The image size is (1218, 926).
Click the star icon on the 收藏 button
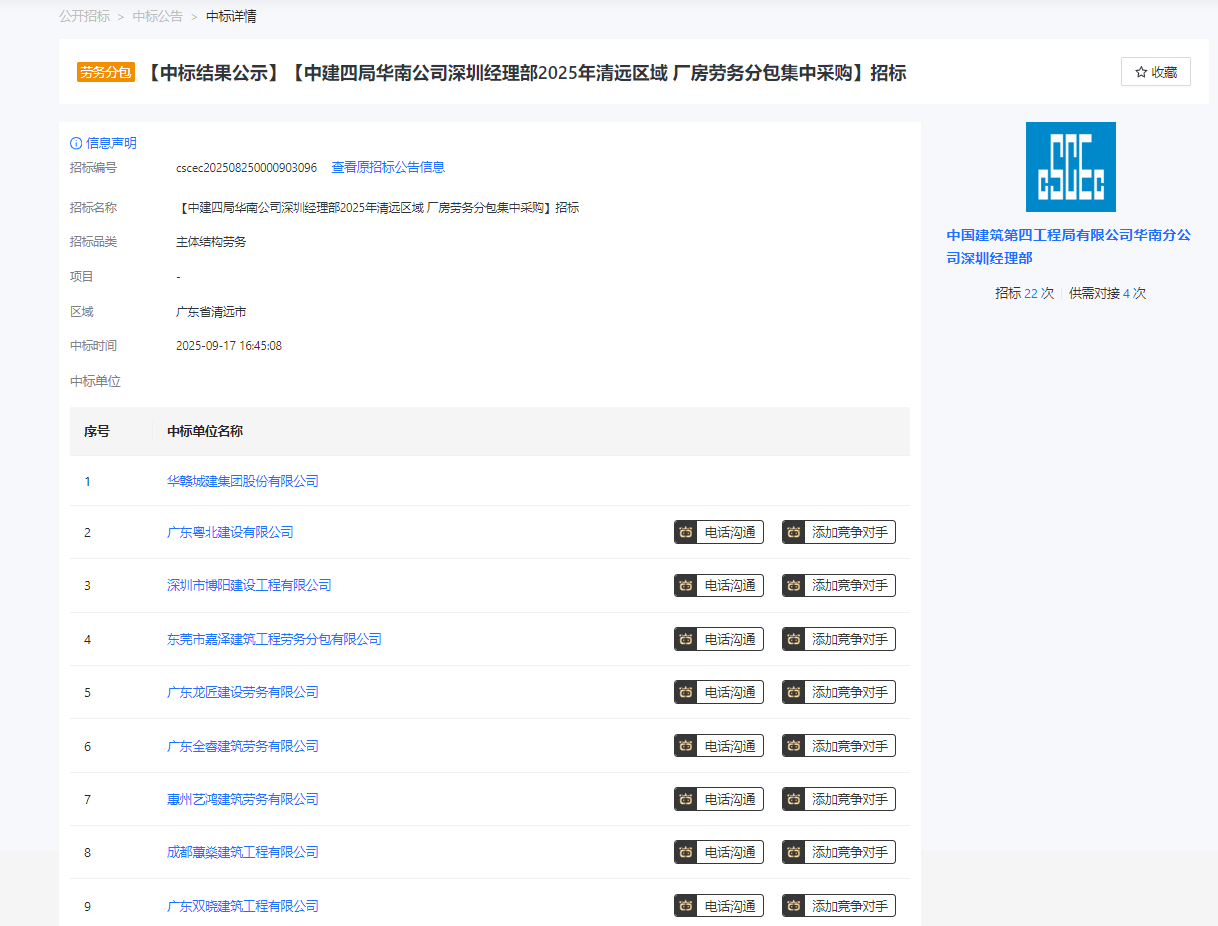pos(1141,72)
